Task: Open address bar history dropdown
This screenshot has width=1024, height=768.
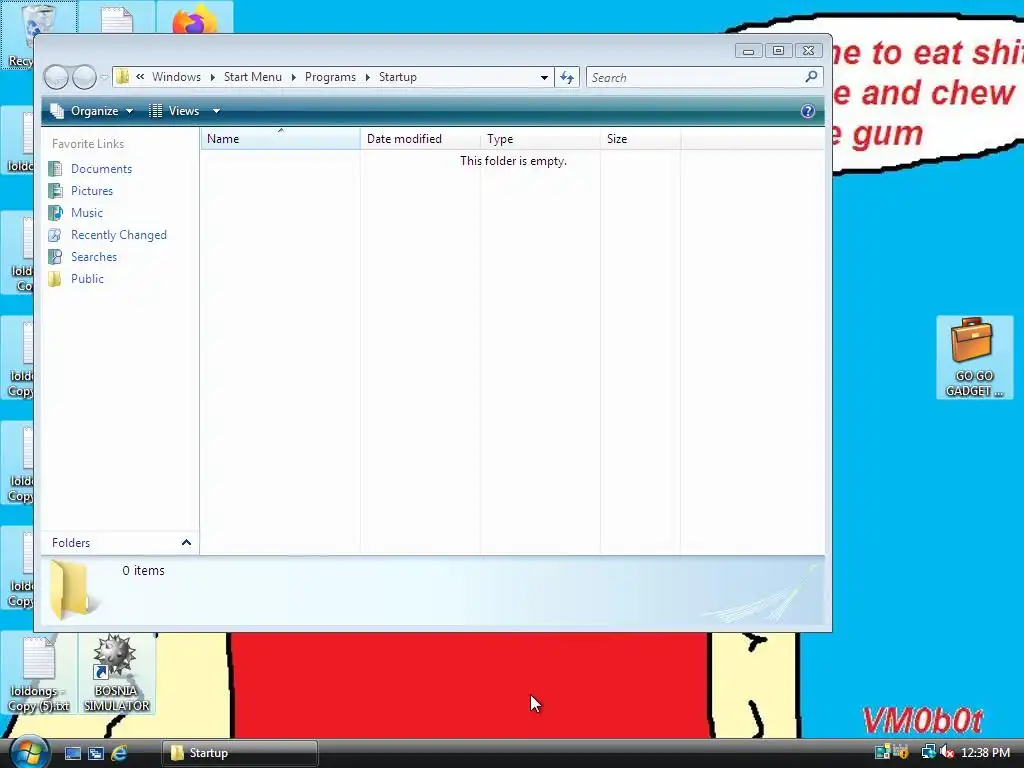Action: 544,77
